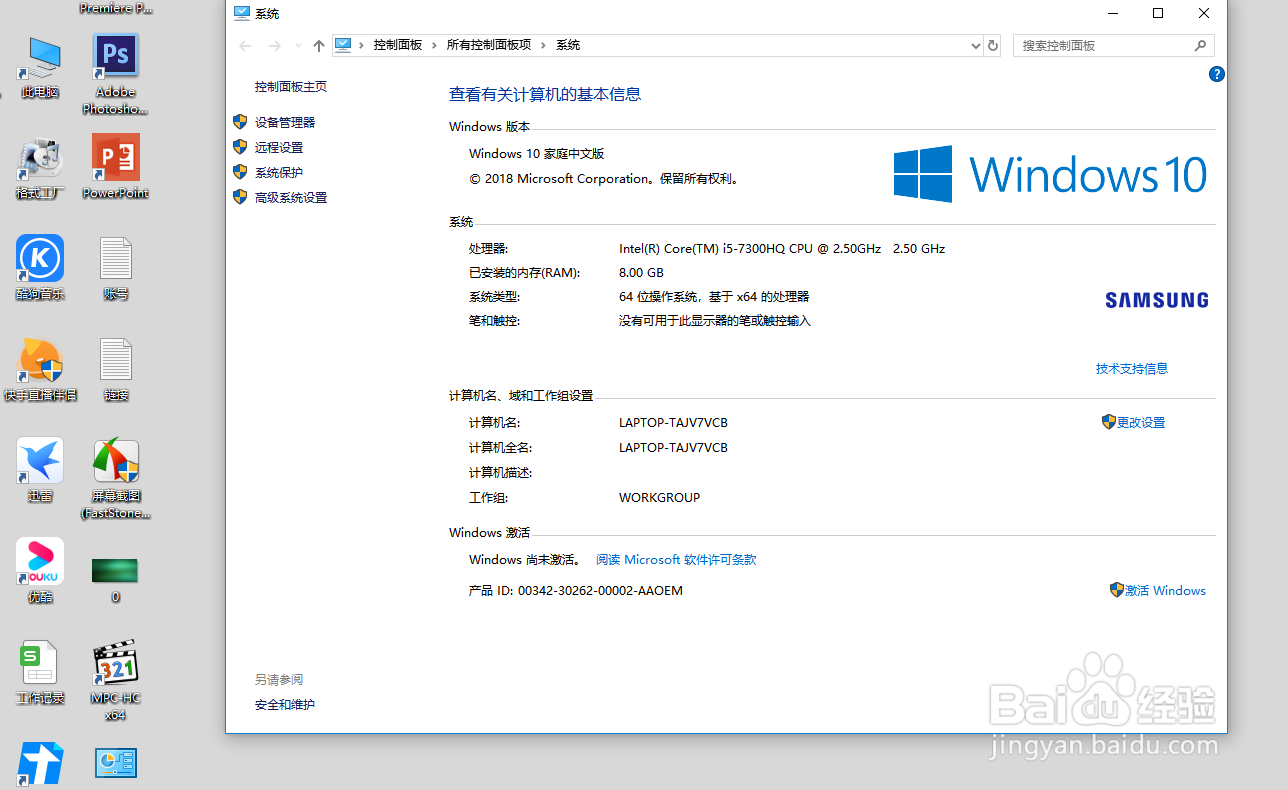
Task: Open 系统保护
Action: point(279,172)
